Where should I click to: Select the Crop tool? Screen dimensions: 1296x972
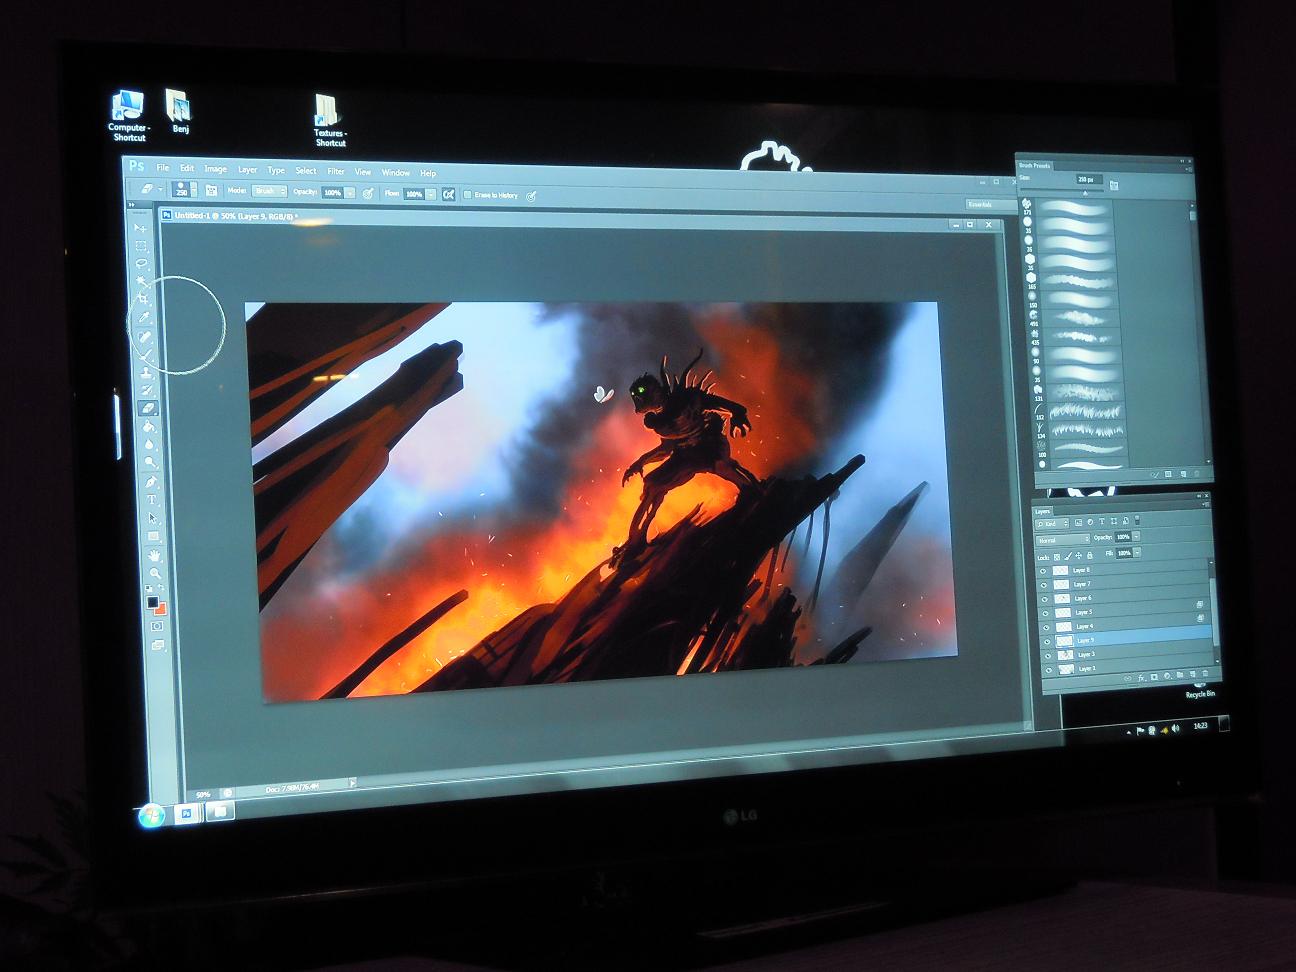pos(143,299)
